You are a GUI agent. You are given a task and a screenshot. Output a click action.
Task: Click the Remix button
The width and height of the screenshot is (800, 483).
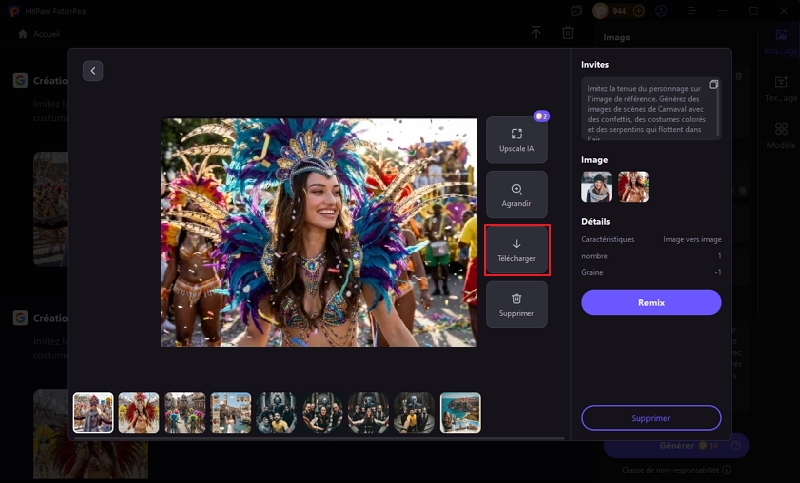651,302
